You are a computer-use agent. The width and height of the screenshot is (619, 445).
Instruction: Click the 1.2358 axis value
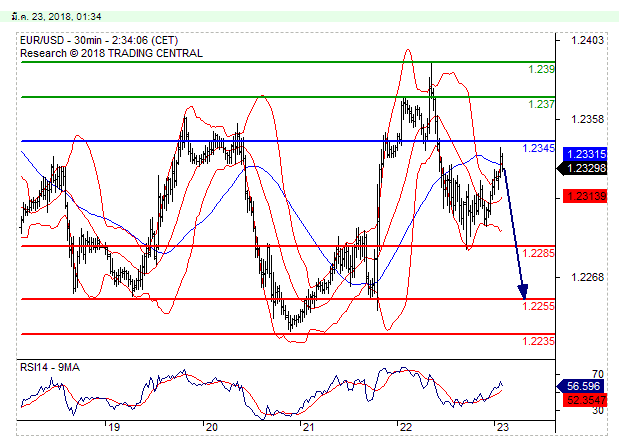[587, 119]
